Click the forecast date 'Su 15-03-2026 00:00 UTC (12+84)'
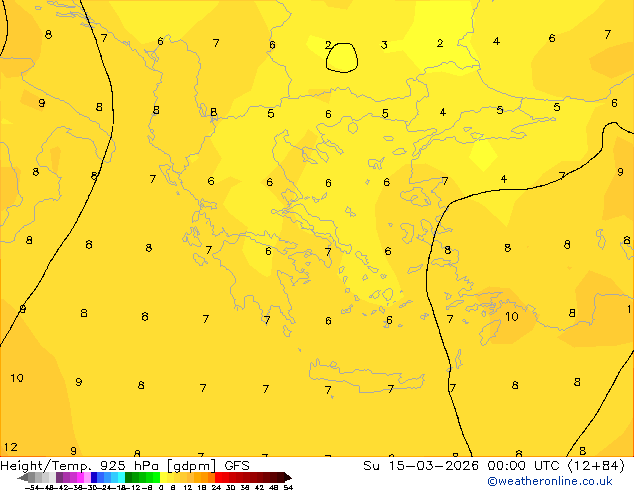634x490 pixels. pos(494,465)
